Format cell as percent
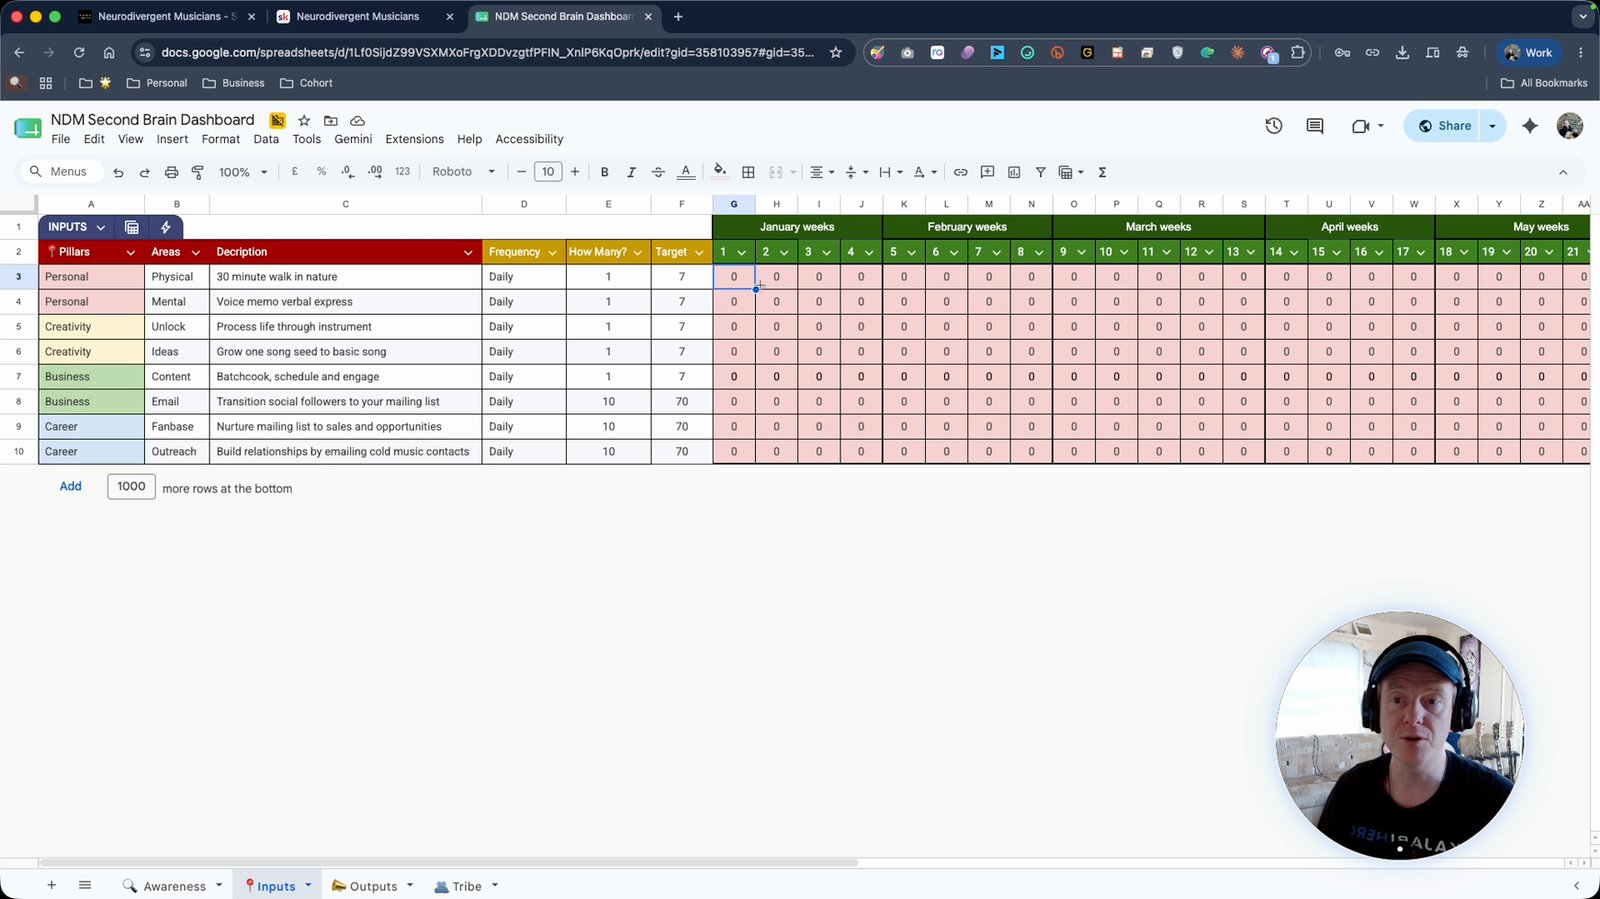 click(x=321, y=172)
